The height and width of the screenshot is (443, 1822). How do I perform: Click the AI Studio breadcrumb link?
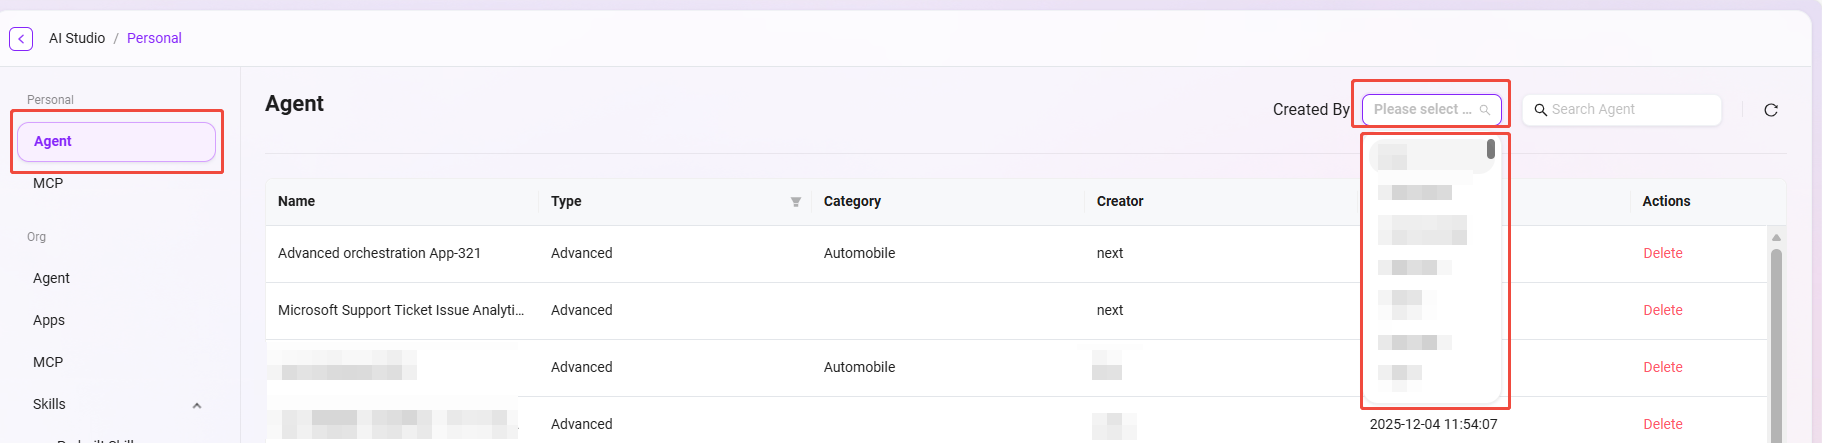tap(77, 38)
